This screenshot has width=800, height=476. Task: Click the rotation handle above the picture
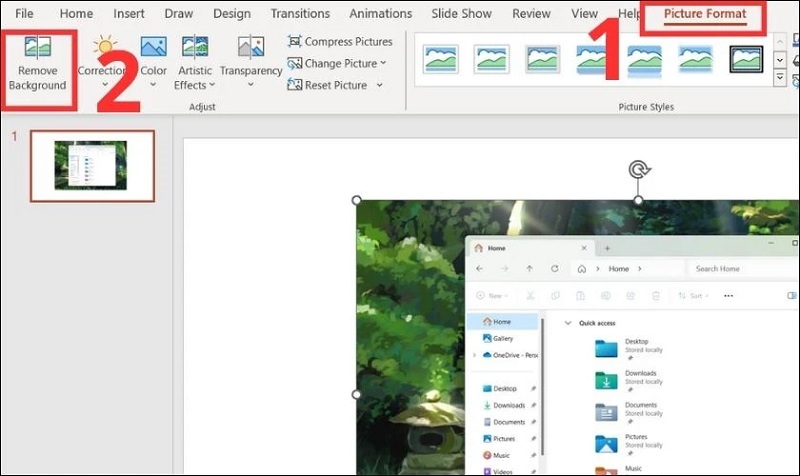click(x=639, y=169)
